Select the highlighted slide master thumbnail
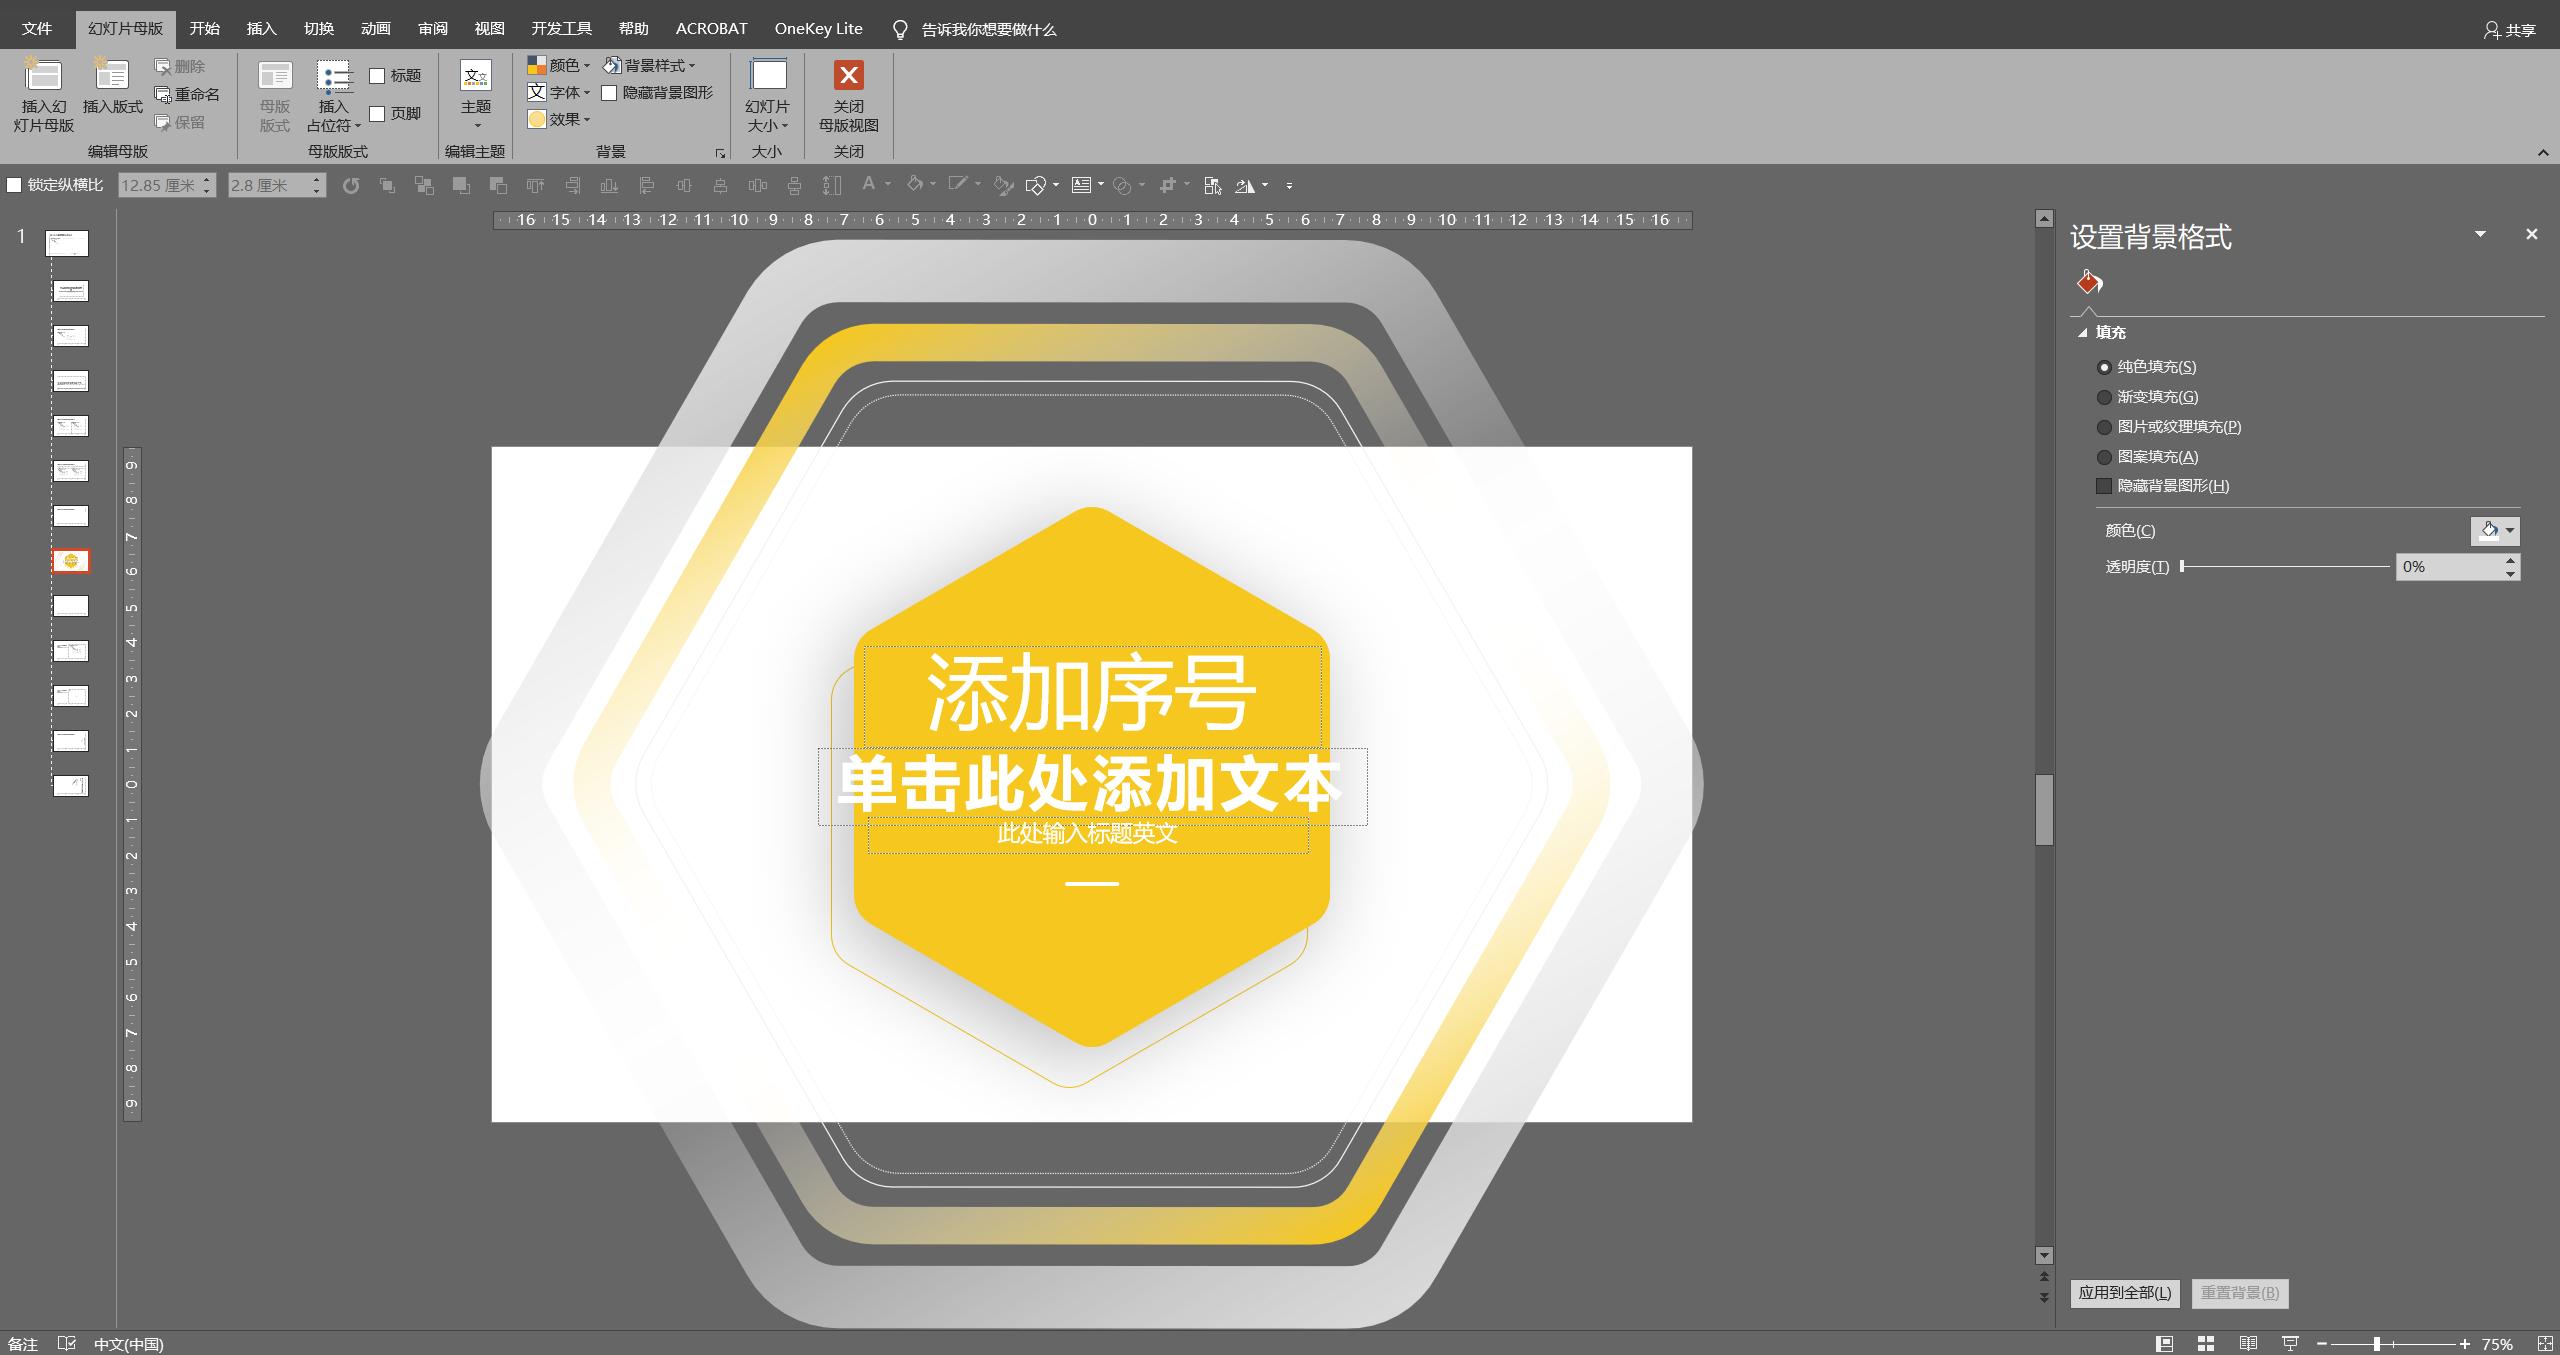 pos(69,561)
